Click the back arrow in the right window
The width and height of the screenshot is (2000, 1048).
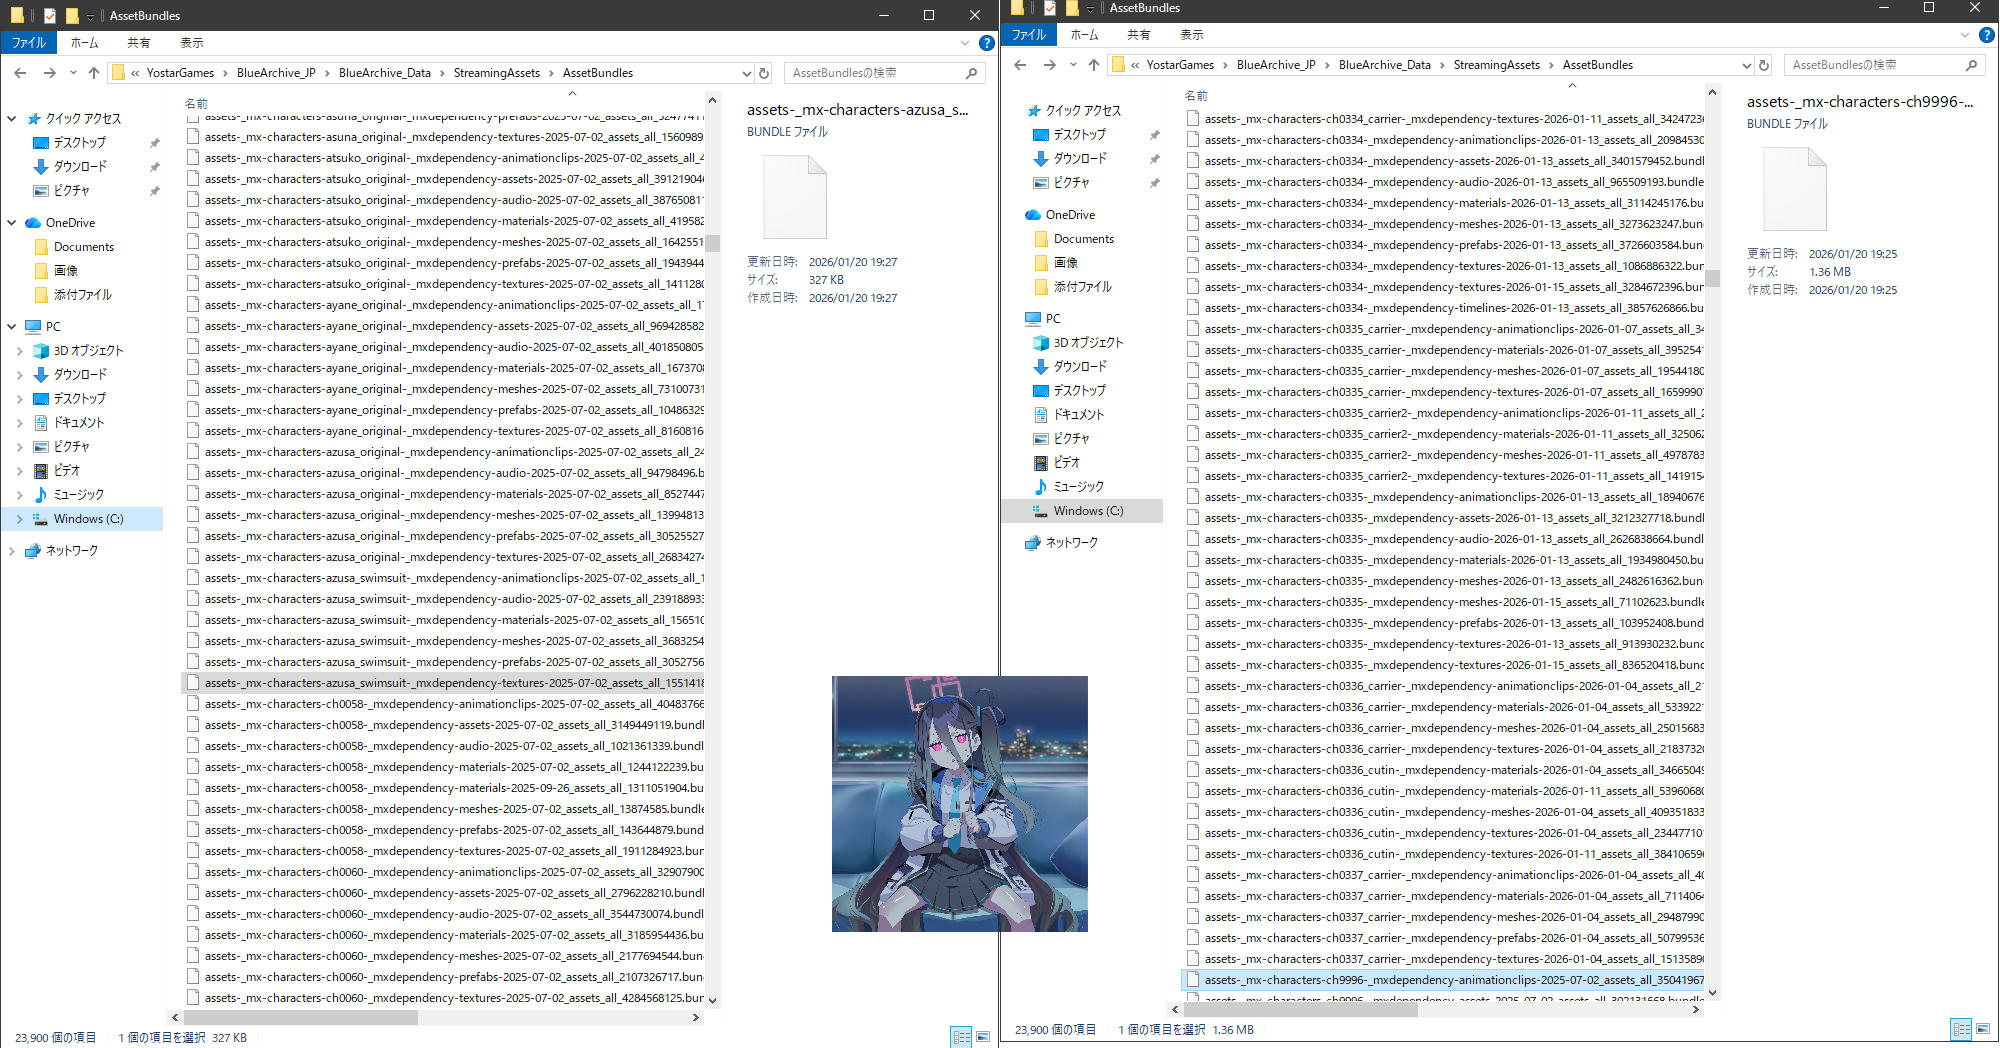[x=1020, y=65]
